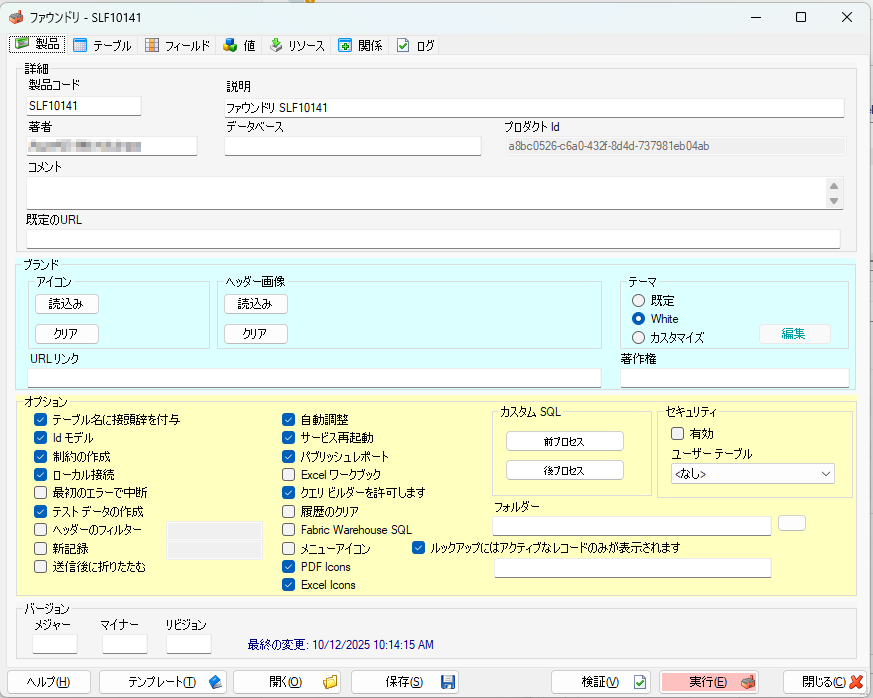873x698 pixels.
Task: Click the ヘルプ button
Action: [x=49, y=682]
